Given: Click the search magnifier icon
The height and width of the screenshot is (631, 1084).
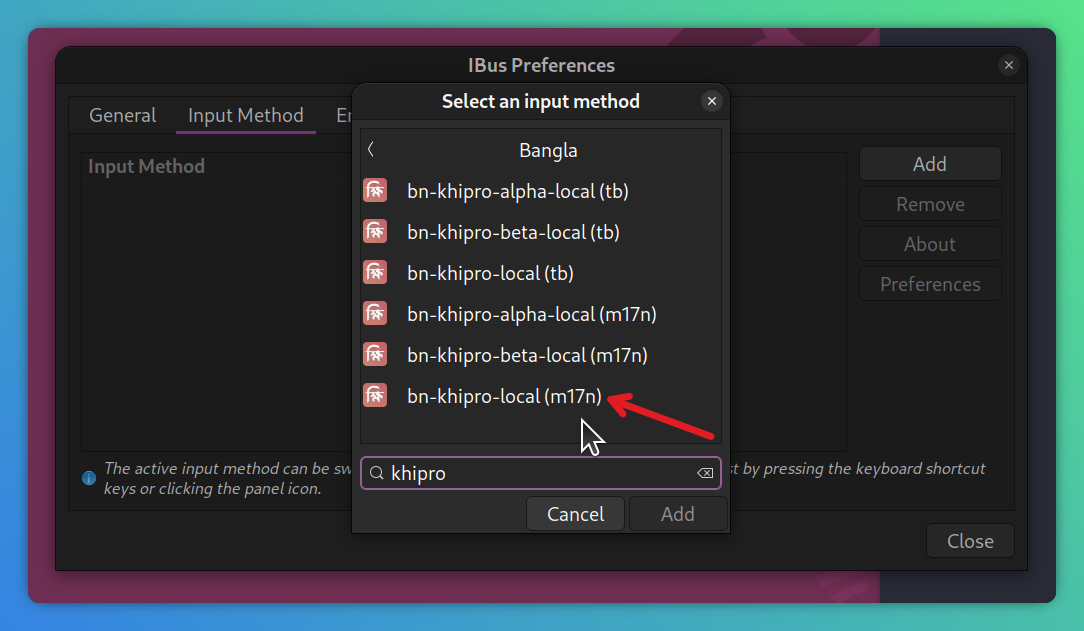Looking at the screenshot, I should (376, 473).
